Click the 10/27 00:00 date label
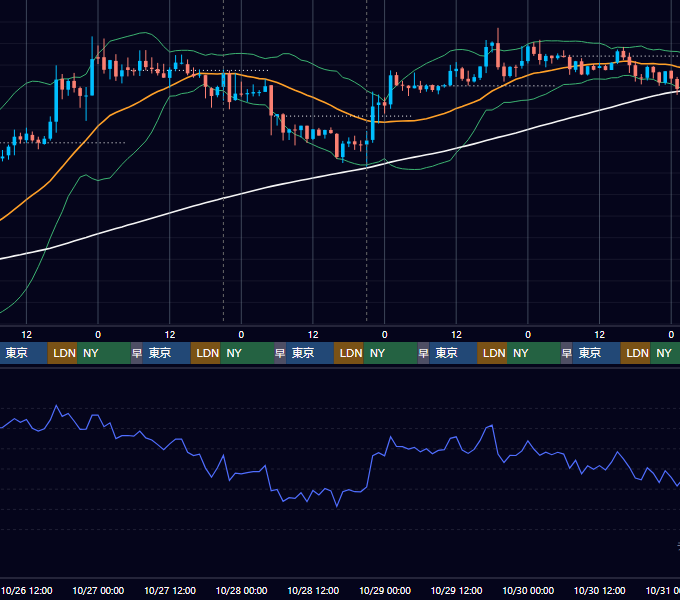This screenshot has height=600, width=680. coord(98,590)
